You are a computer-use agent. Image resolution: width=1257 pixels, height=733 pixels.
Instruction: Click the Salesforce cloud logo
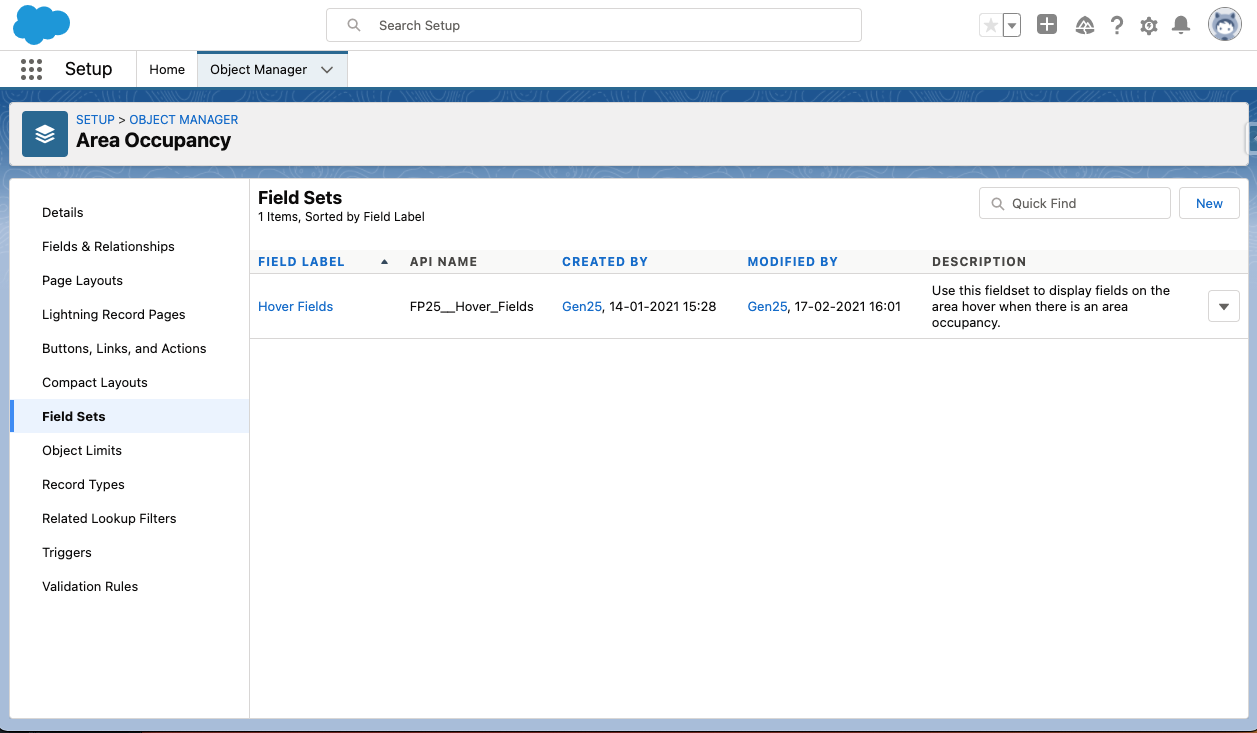point(41,25)
